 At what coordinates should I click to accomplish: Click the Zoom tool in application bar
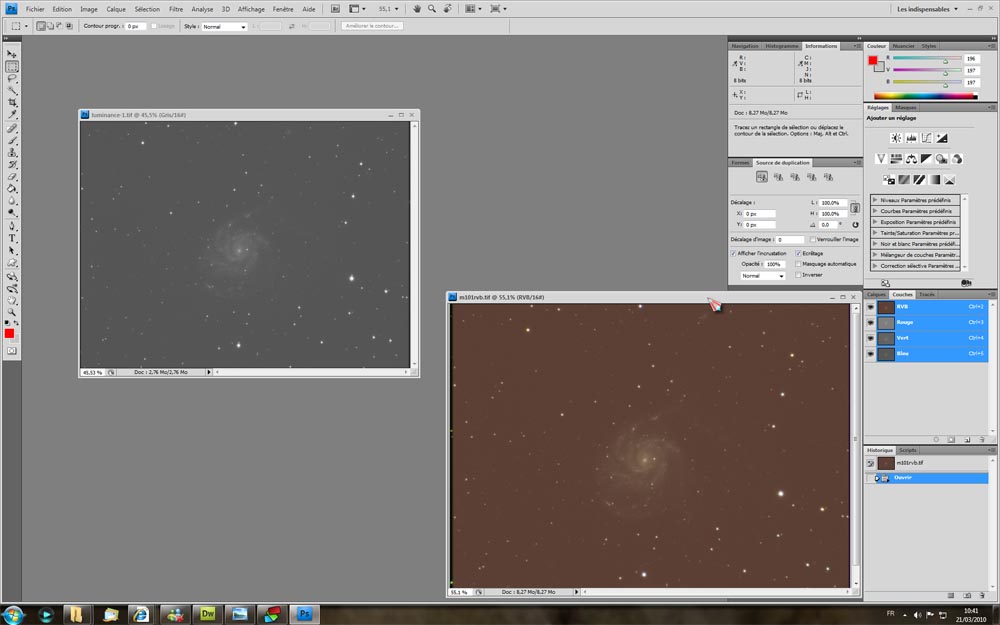coord(432,8)
